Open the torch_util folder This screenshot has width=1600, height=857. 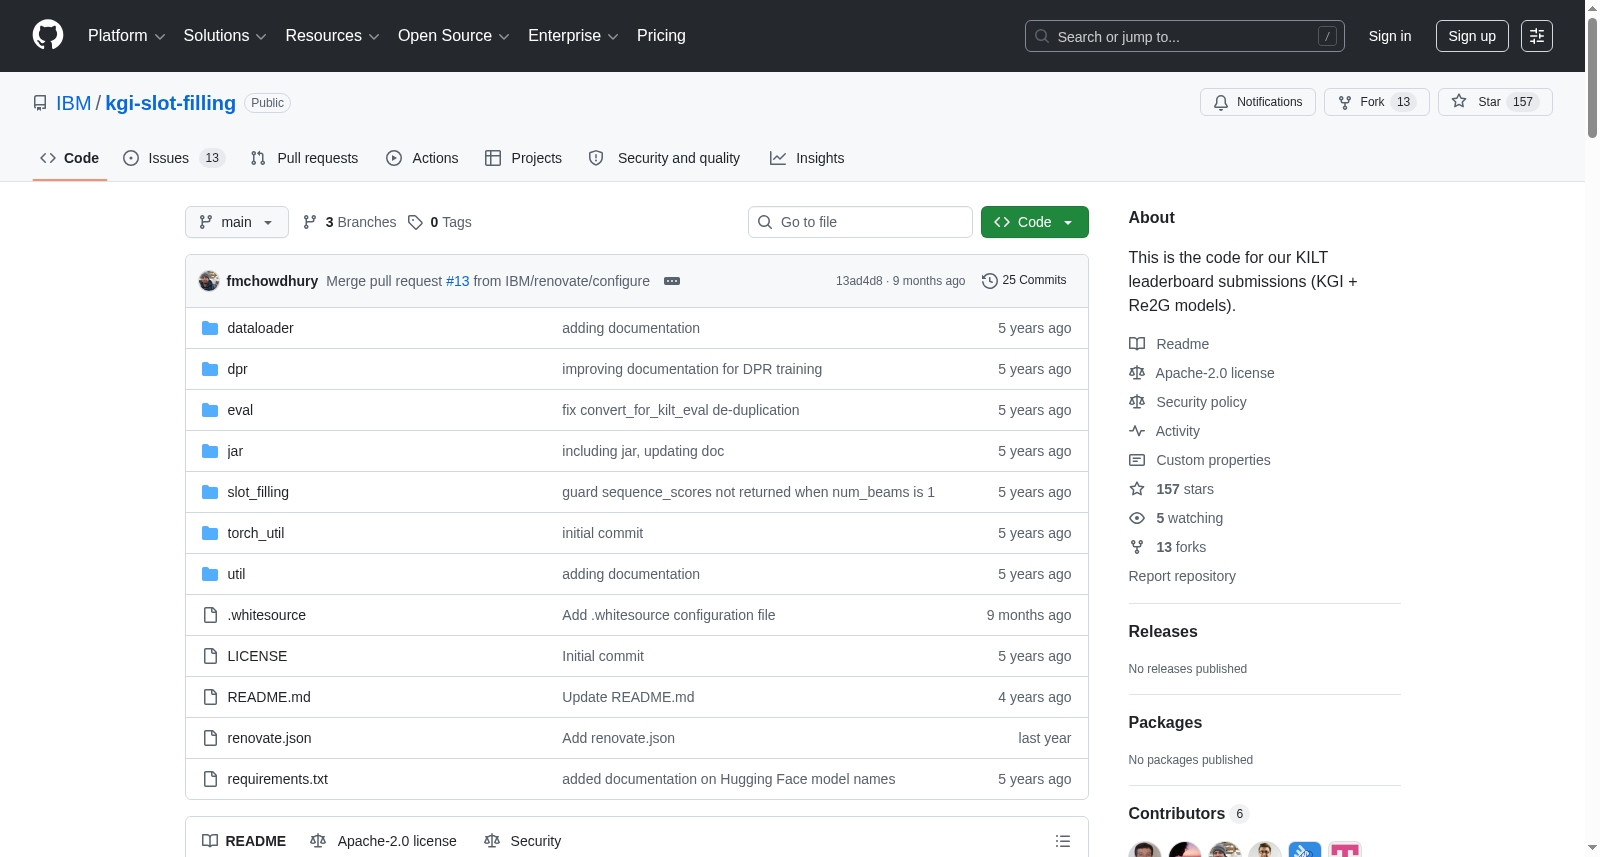pos(256,533)
